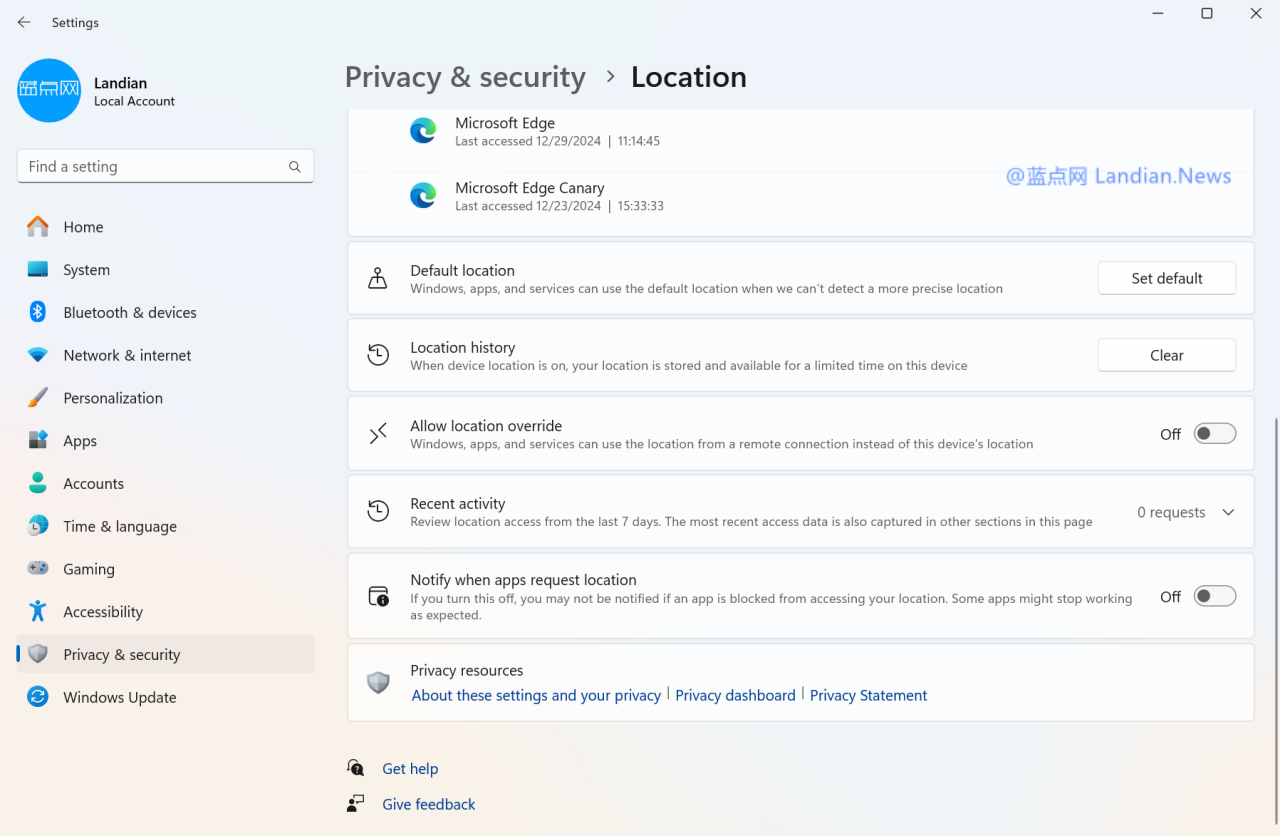Click the Notify when apps request icon
The image size is (1280, 836).
378,597
